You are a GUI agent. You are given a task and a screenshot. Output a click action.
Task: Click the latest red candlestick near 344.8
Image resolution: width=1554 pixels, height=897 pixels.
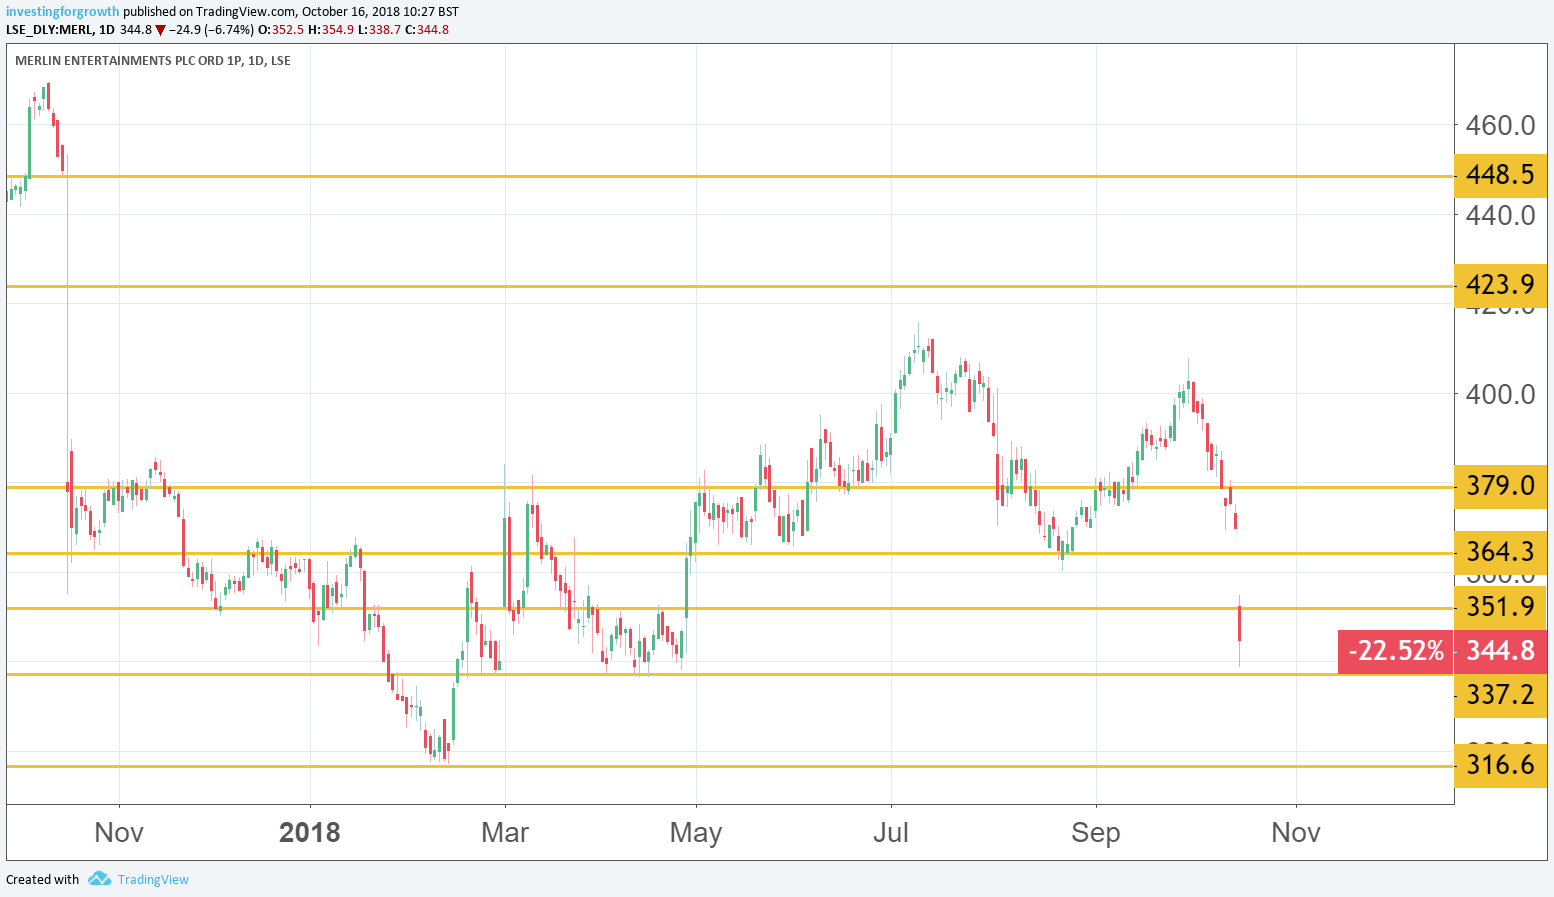(x=1239, y=624)
